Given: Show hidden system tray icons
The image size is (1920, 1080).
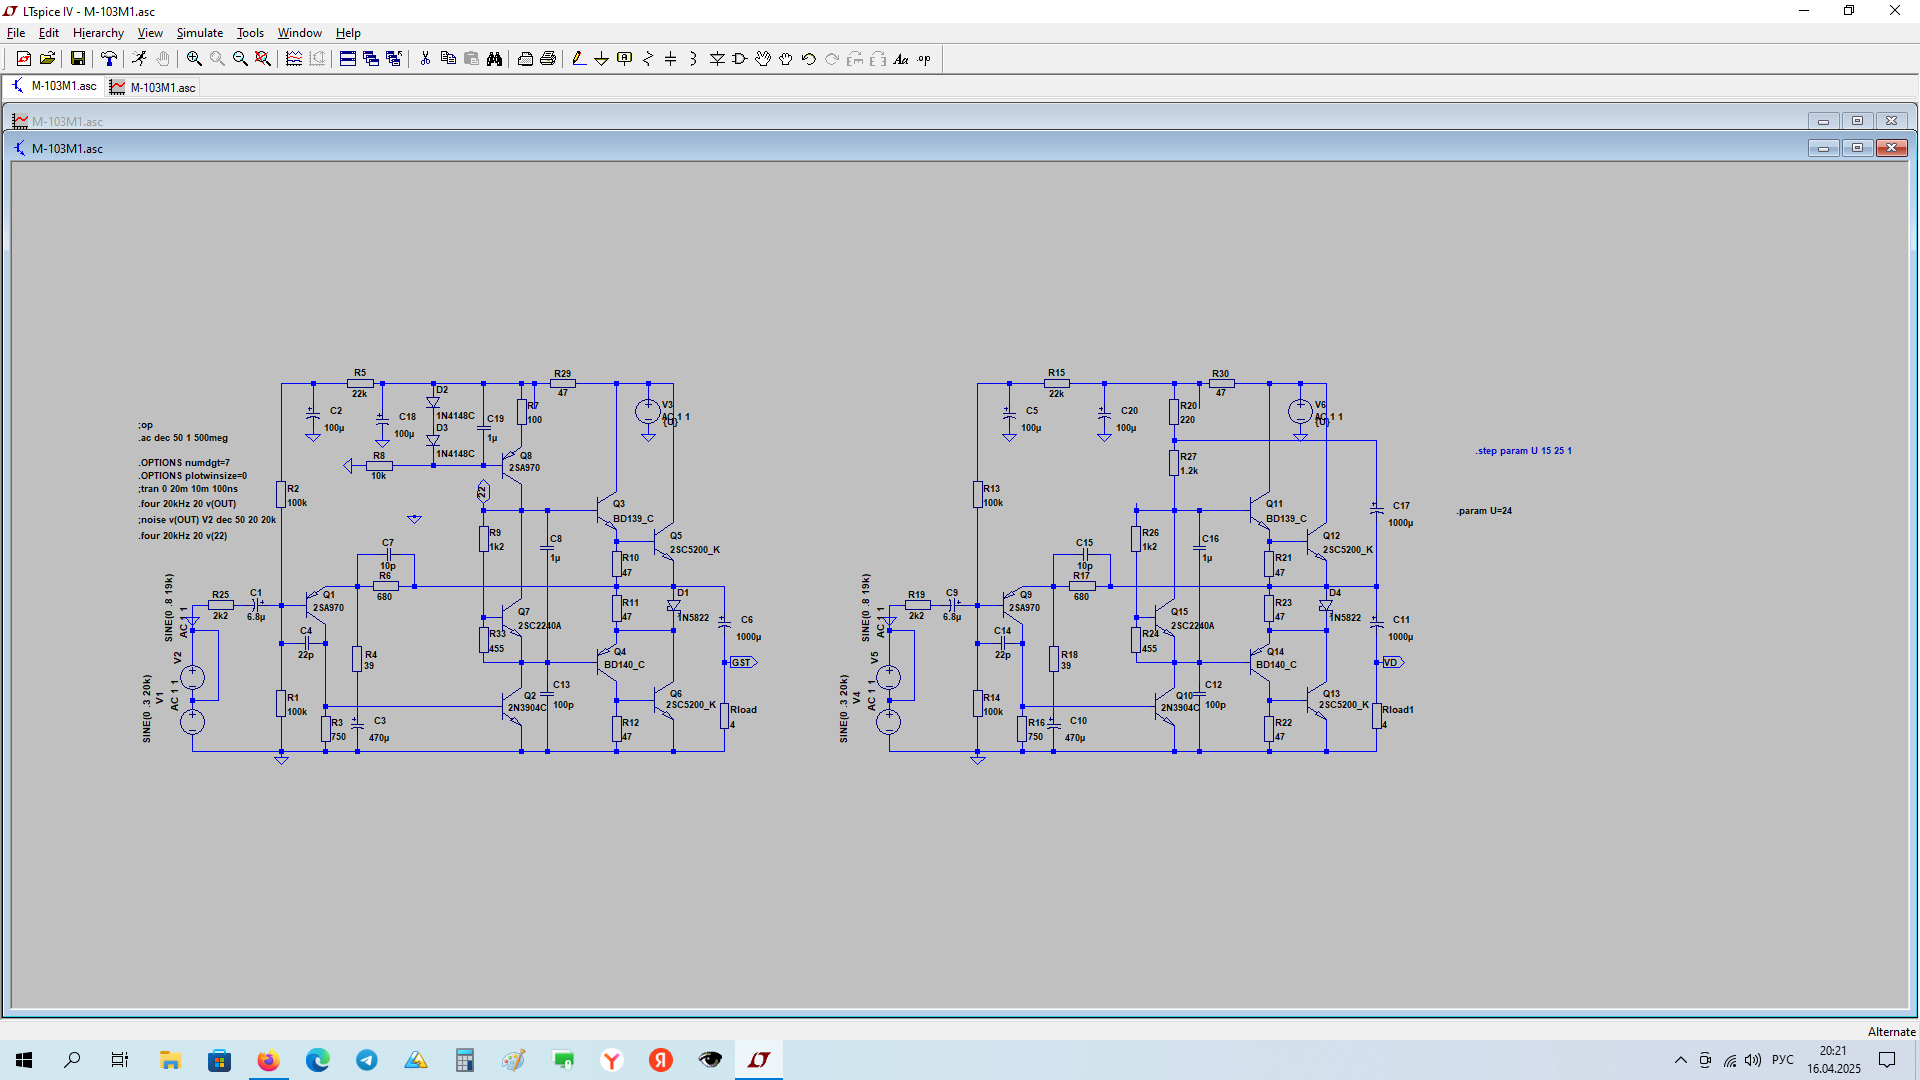Looking at the screenshot, I should point(1680,1060).
